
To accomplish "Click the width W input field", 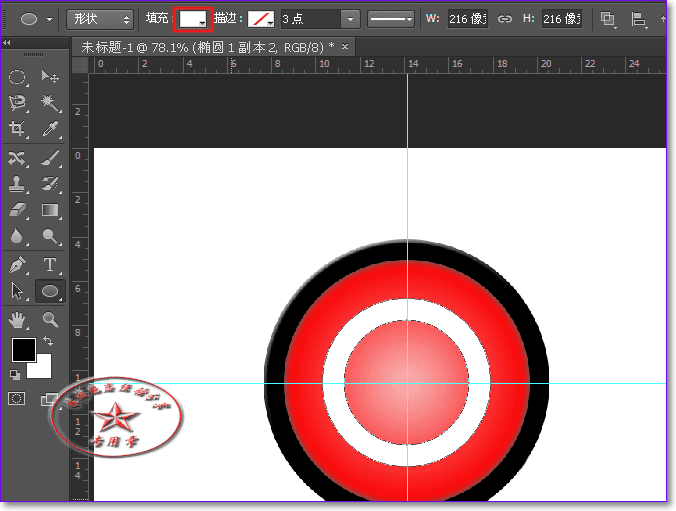I will click(469, 18).
